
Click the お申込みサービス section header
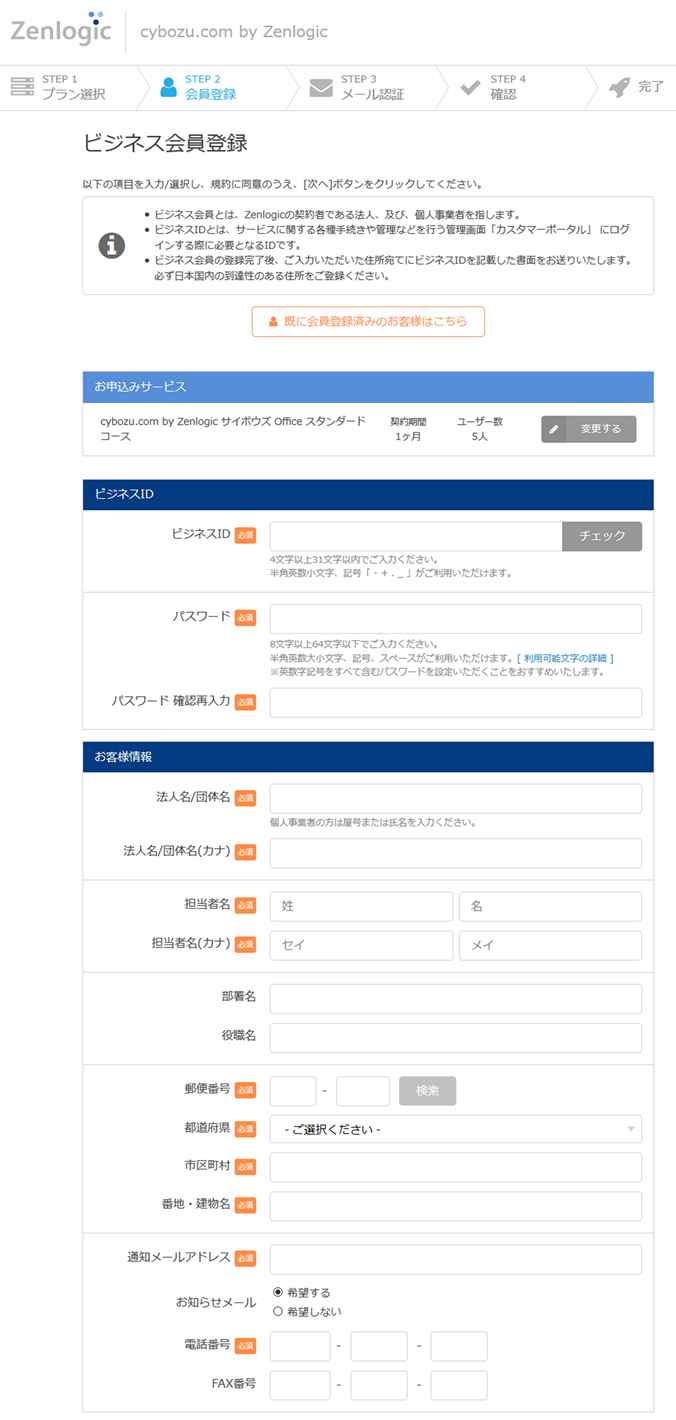click(368, 387)
